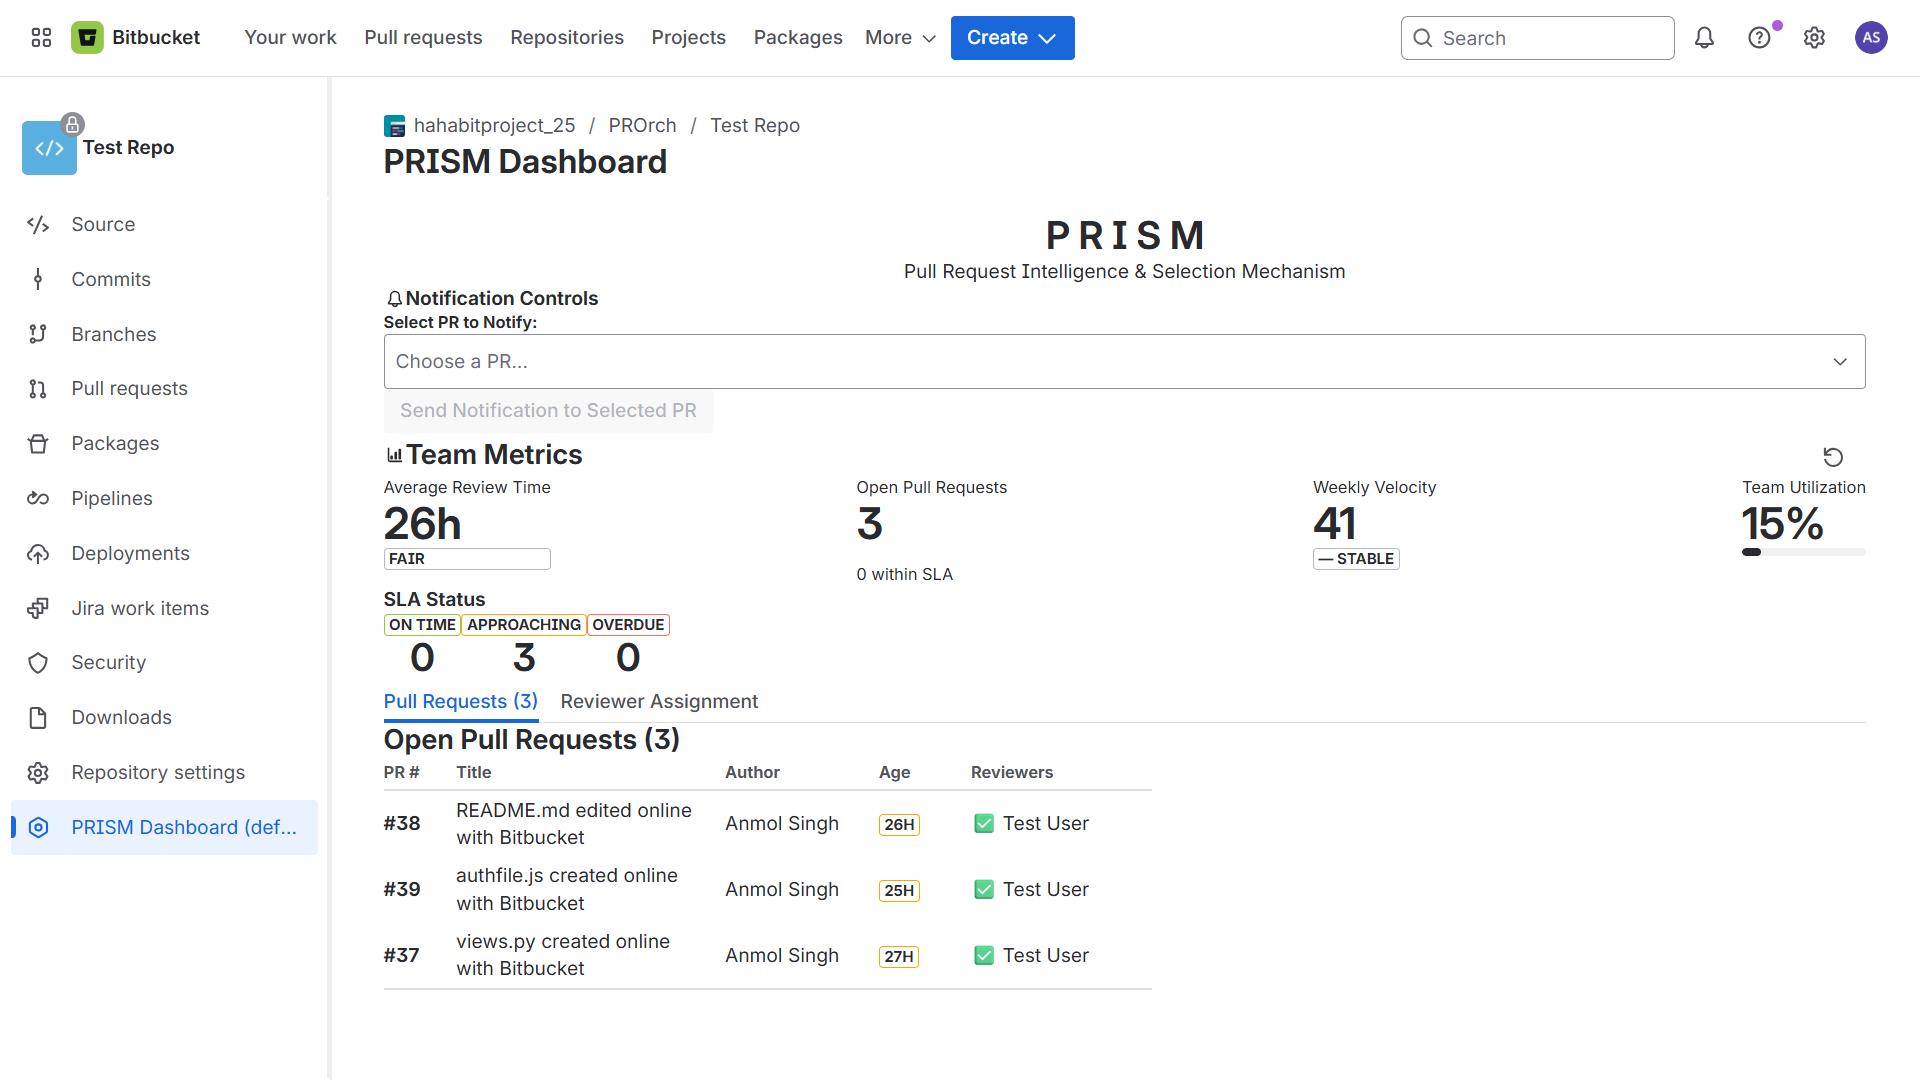Open Pipelines in the sidebar
The height and width of the screenshot is (1080, 1920).
[111, 498]
